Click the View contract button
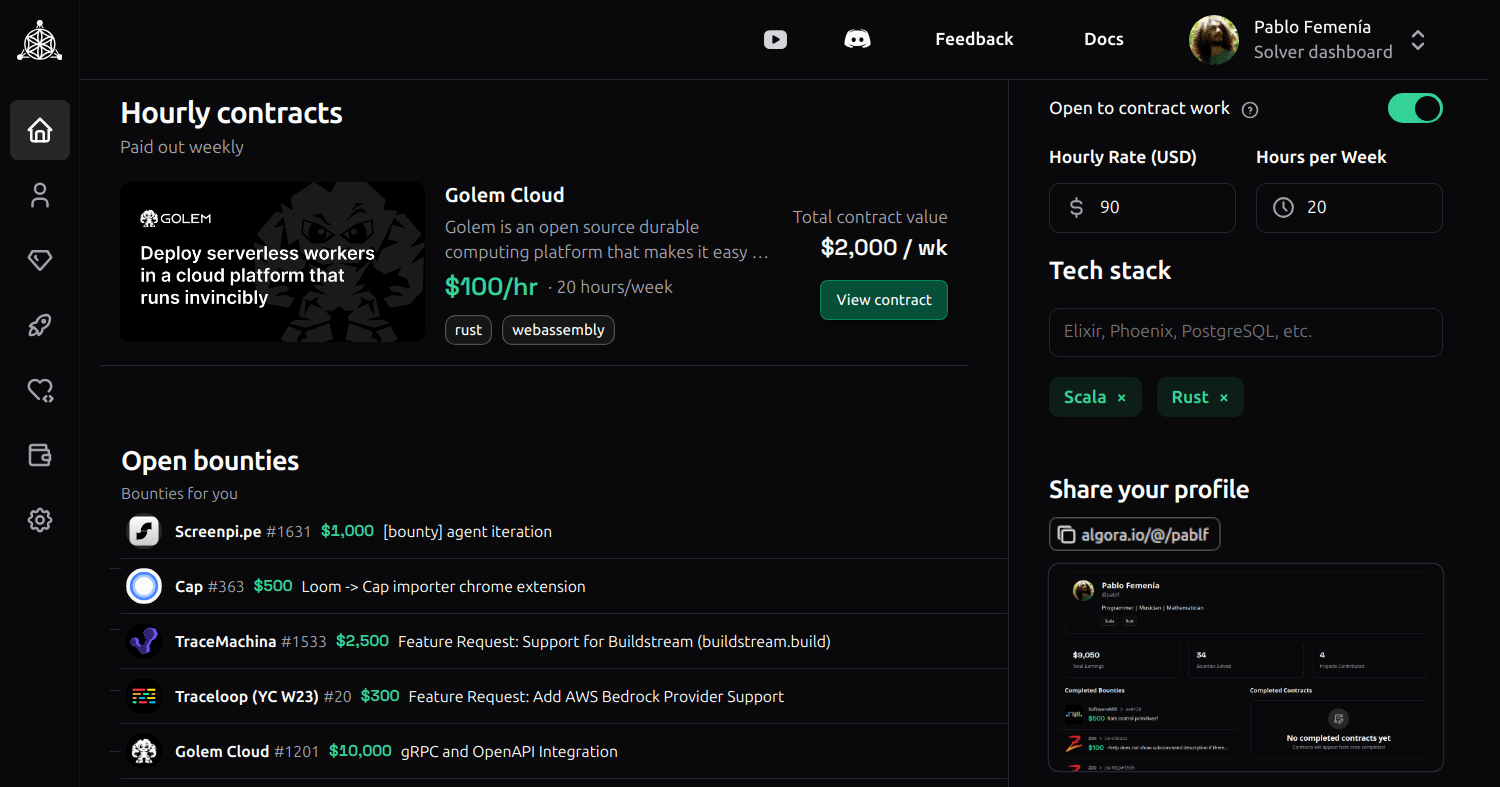This screenshot has width=1500, height=787. (x=883, y=300)
